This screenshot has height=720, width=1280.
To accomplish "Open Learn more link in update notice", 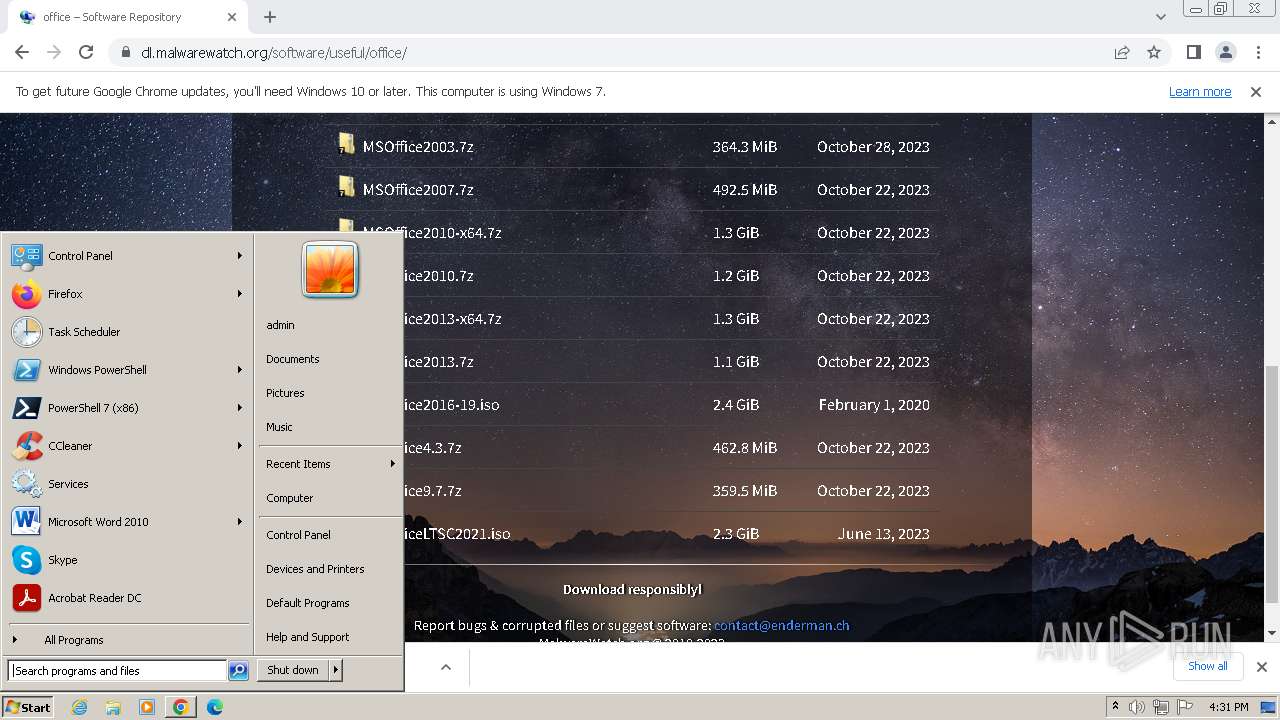I will [x=1200, y=91].
